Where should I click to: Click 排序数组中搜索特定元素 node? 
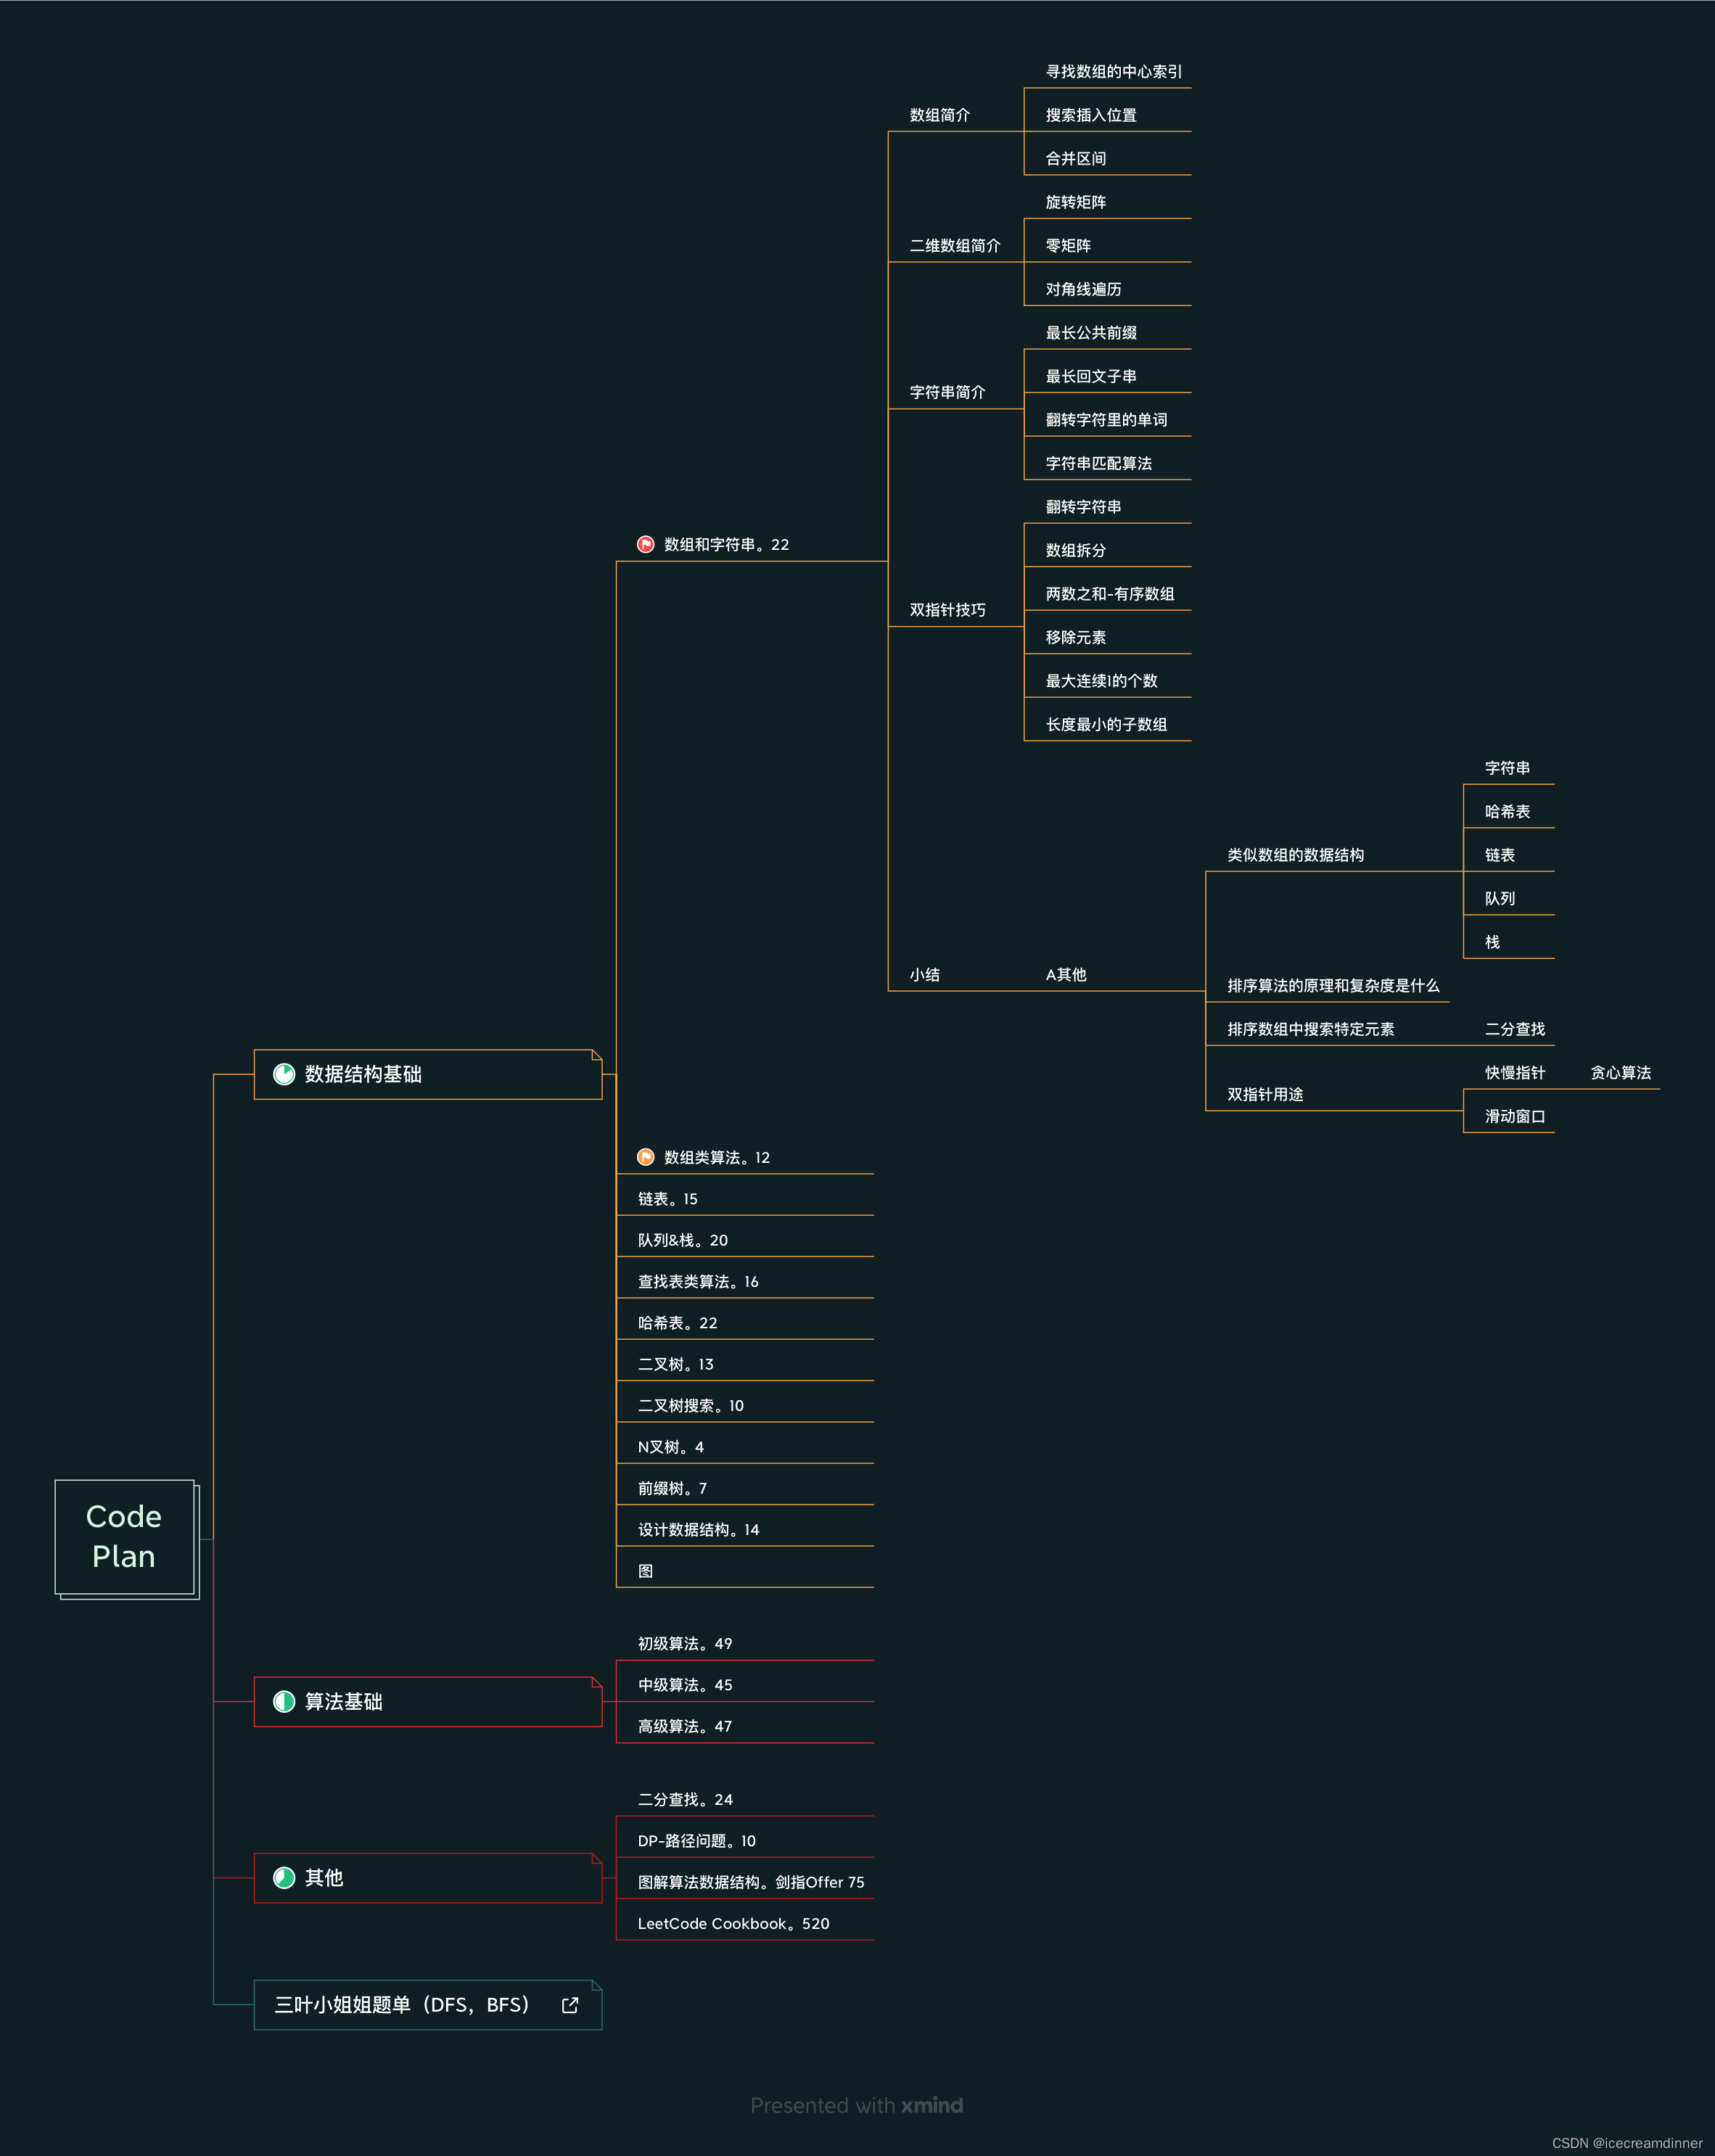pyautogui.click(x=1310, y=1028)
